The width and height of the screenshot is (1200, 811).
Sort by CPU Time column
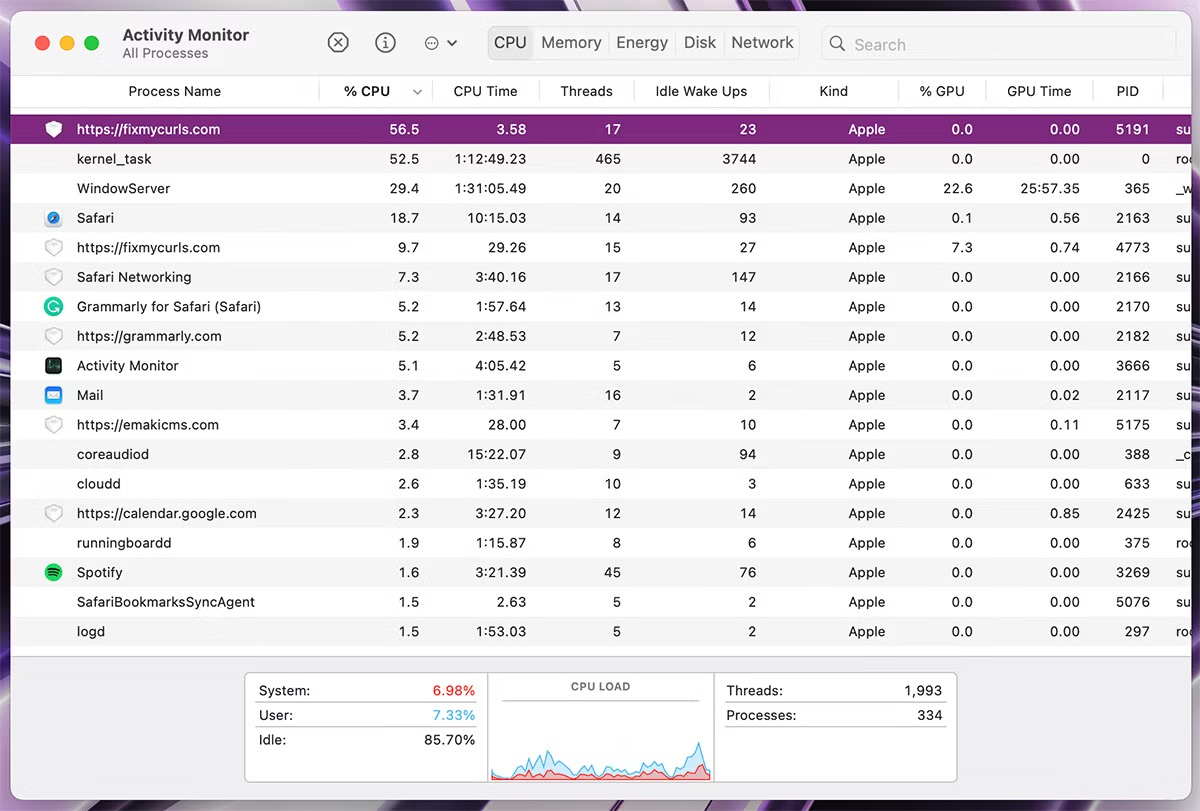pyautogui.click(x=485, y=91)
